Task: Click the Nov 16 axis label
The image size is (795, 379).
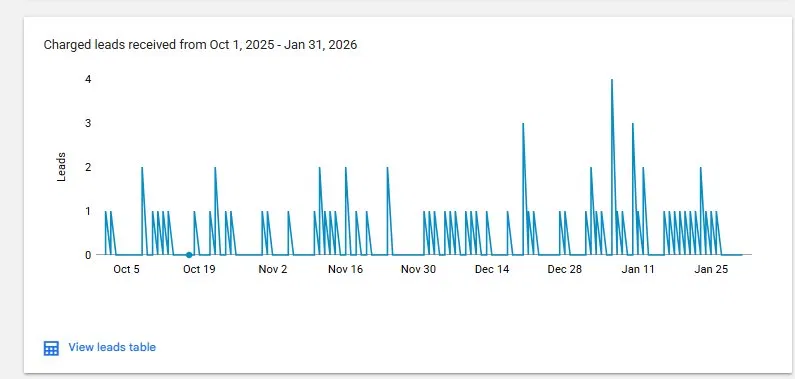Action: (345, 270)
